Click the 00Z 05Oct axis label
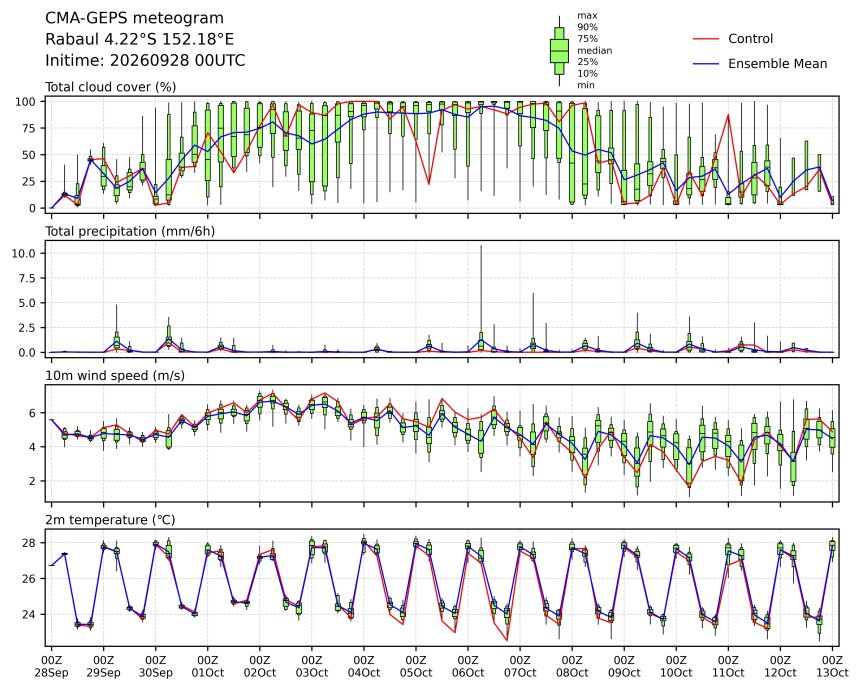 click(416, 666)
